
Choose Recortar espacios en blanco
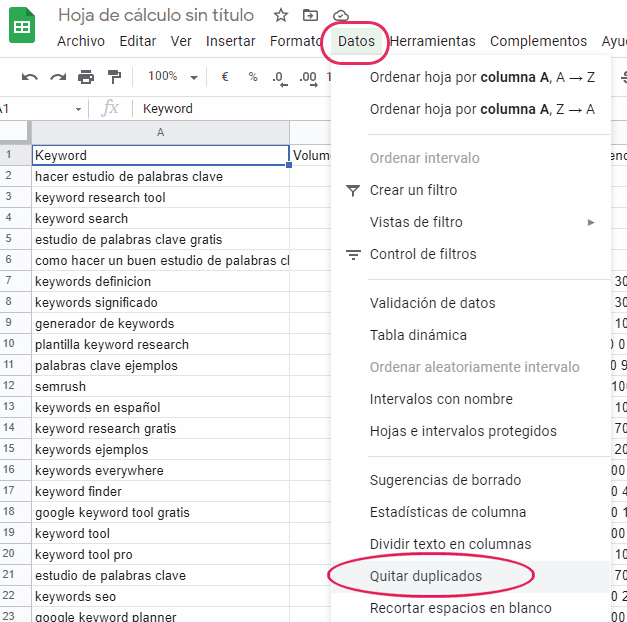click(x=471, y=608)
